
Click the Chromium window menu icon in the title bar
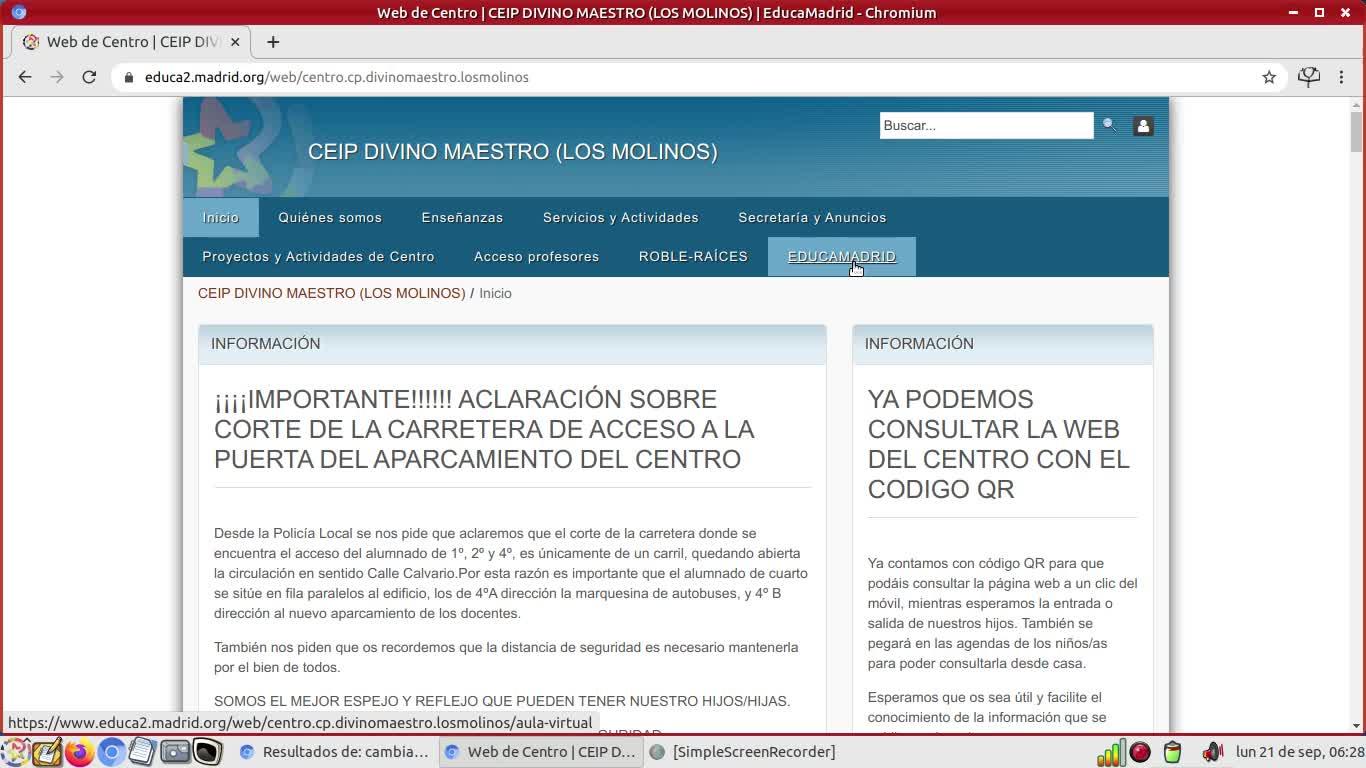click(x=18, y=13)
